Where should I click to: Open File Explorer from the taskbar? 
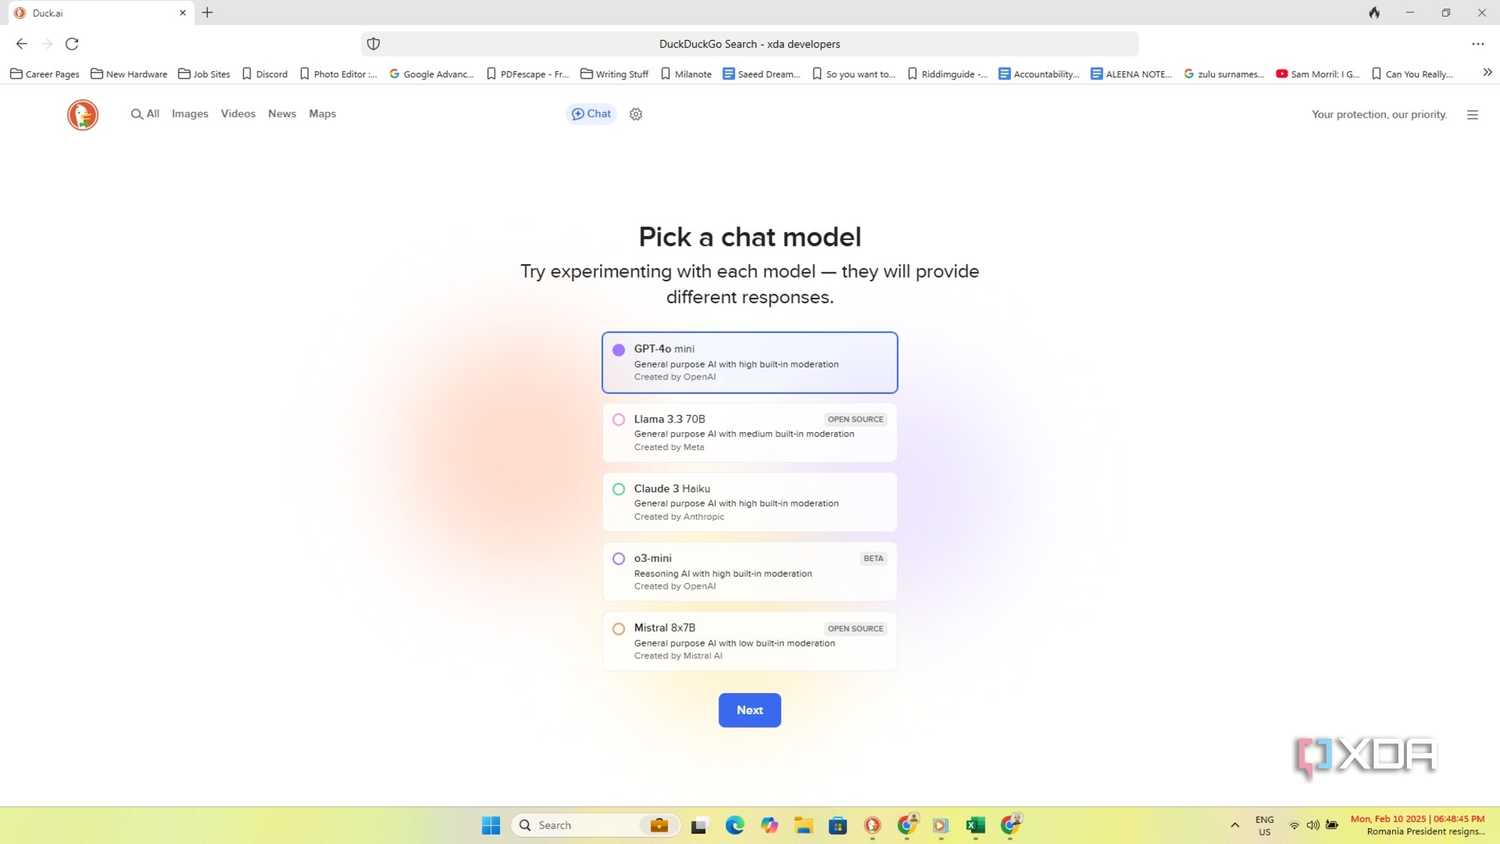[x=804, y=825]
